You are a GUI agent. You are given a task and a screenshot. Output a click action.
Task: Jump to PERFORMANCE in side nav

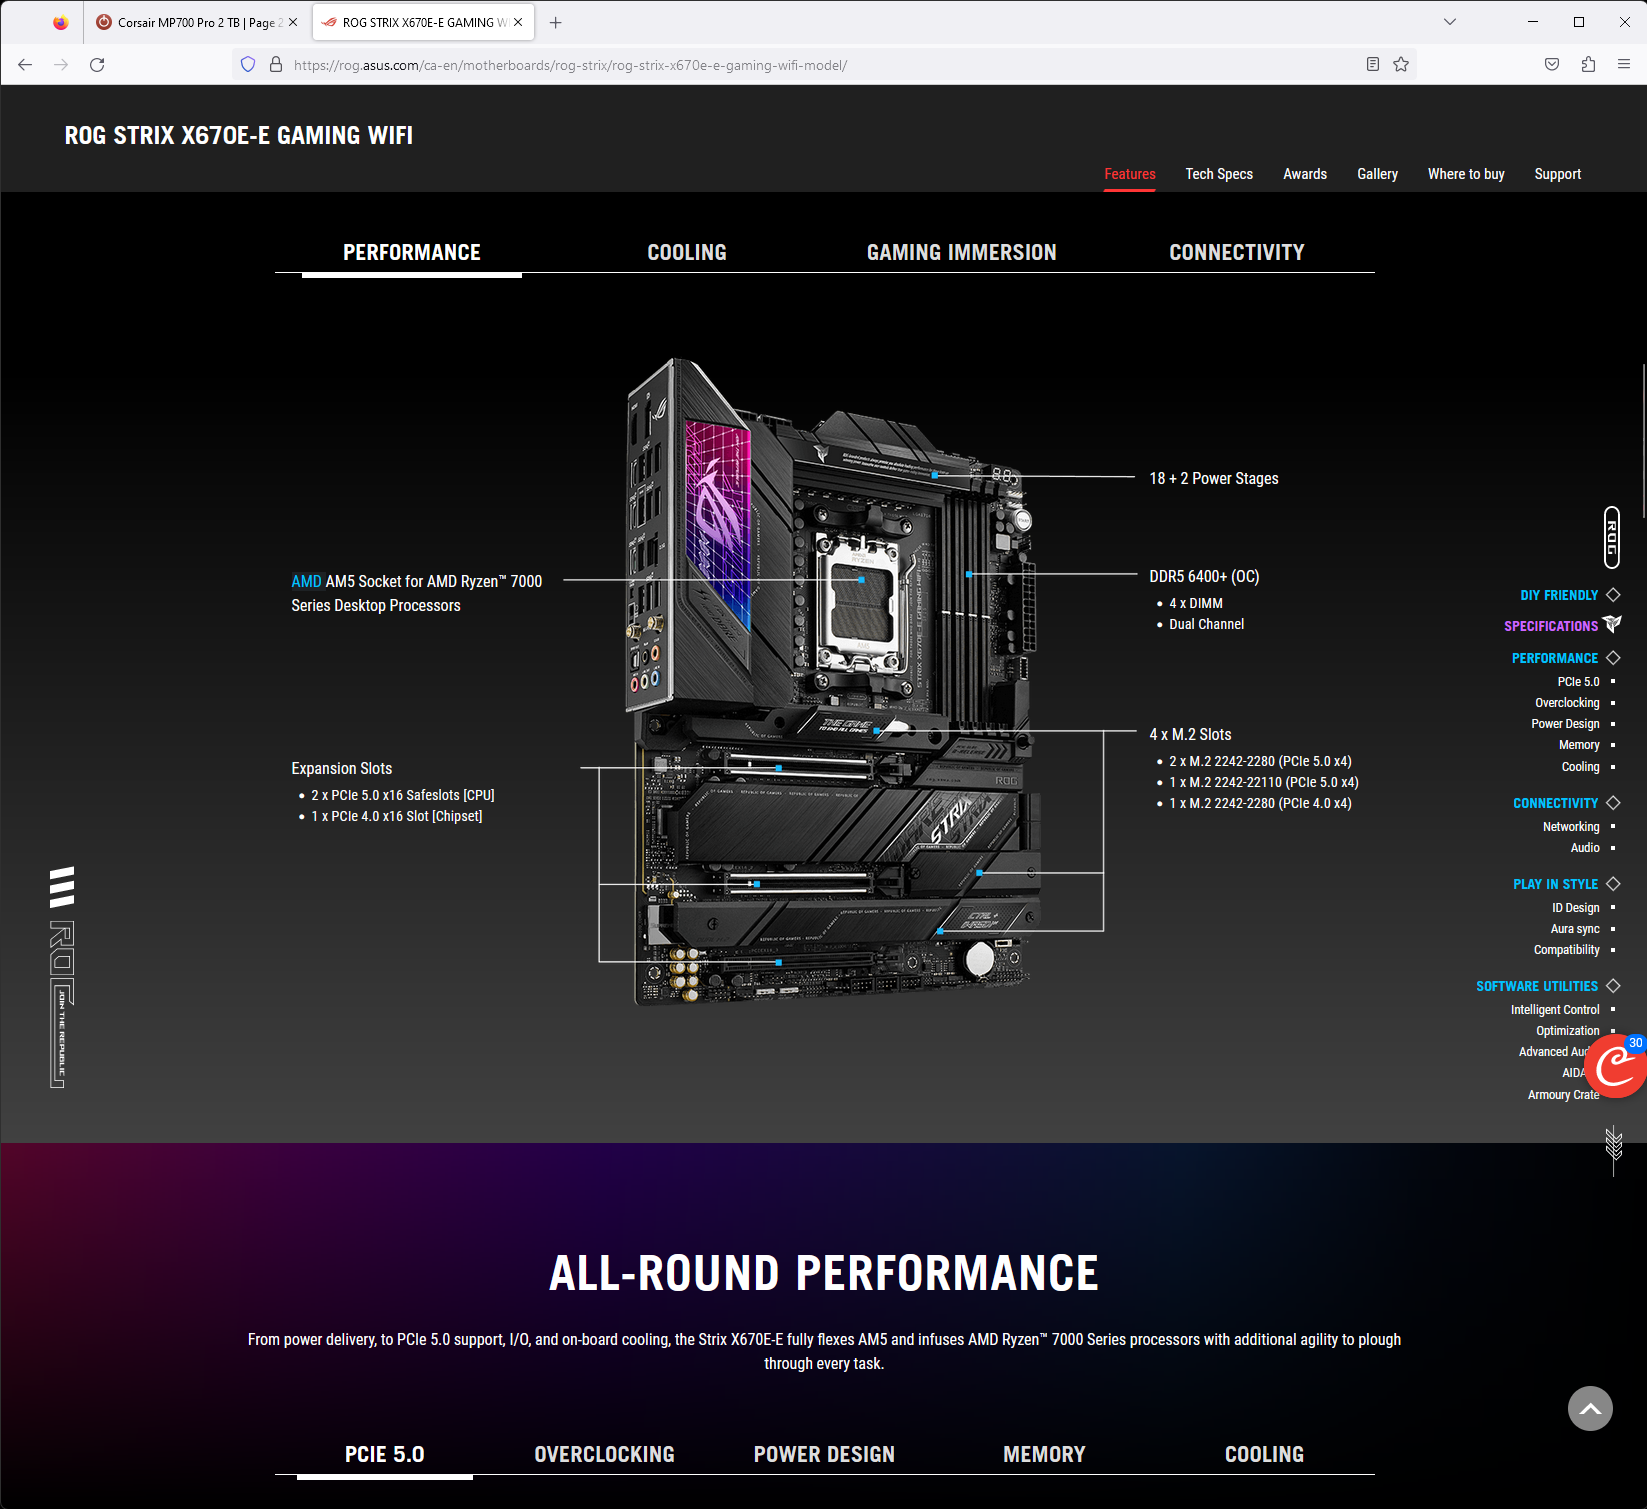pos(1555,658)
